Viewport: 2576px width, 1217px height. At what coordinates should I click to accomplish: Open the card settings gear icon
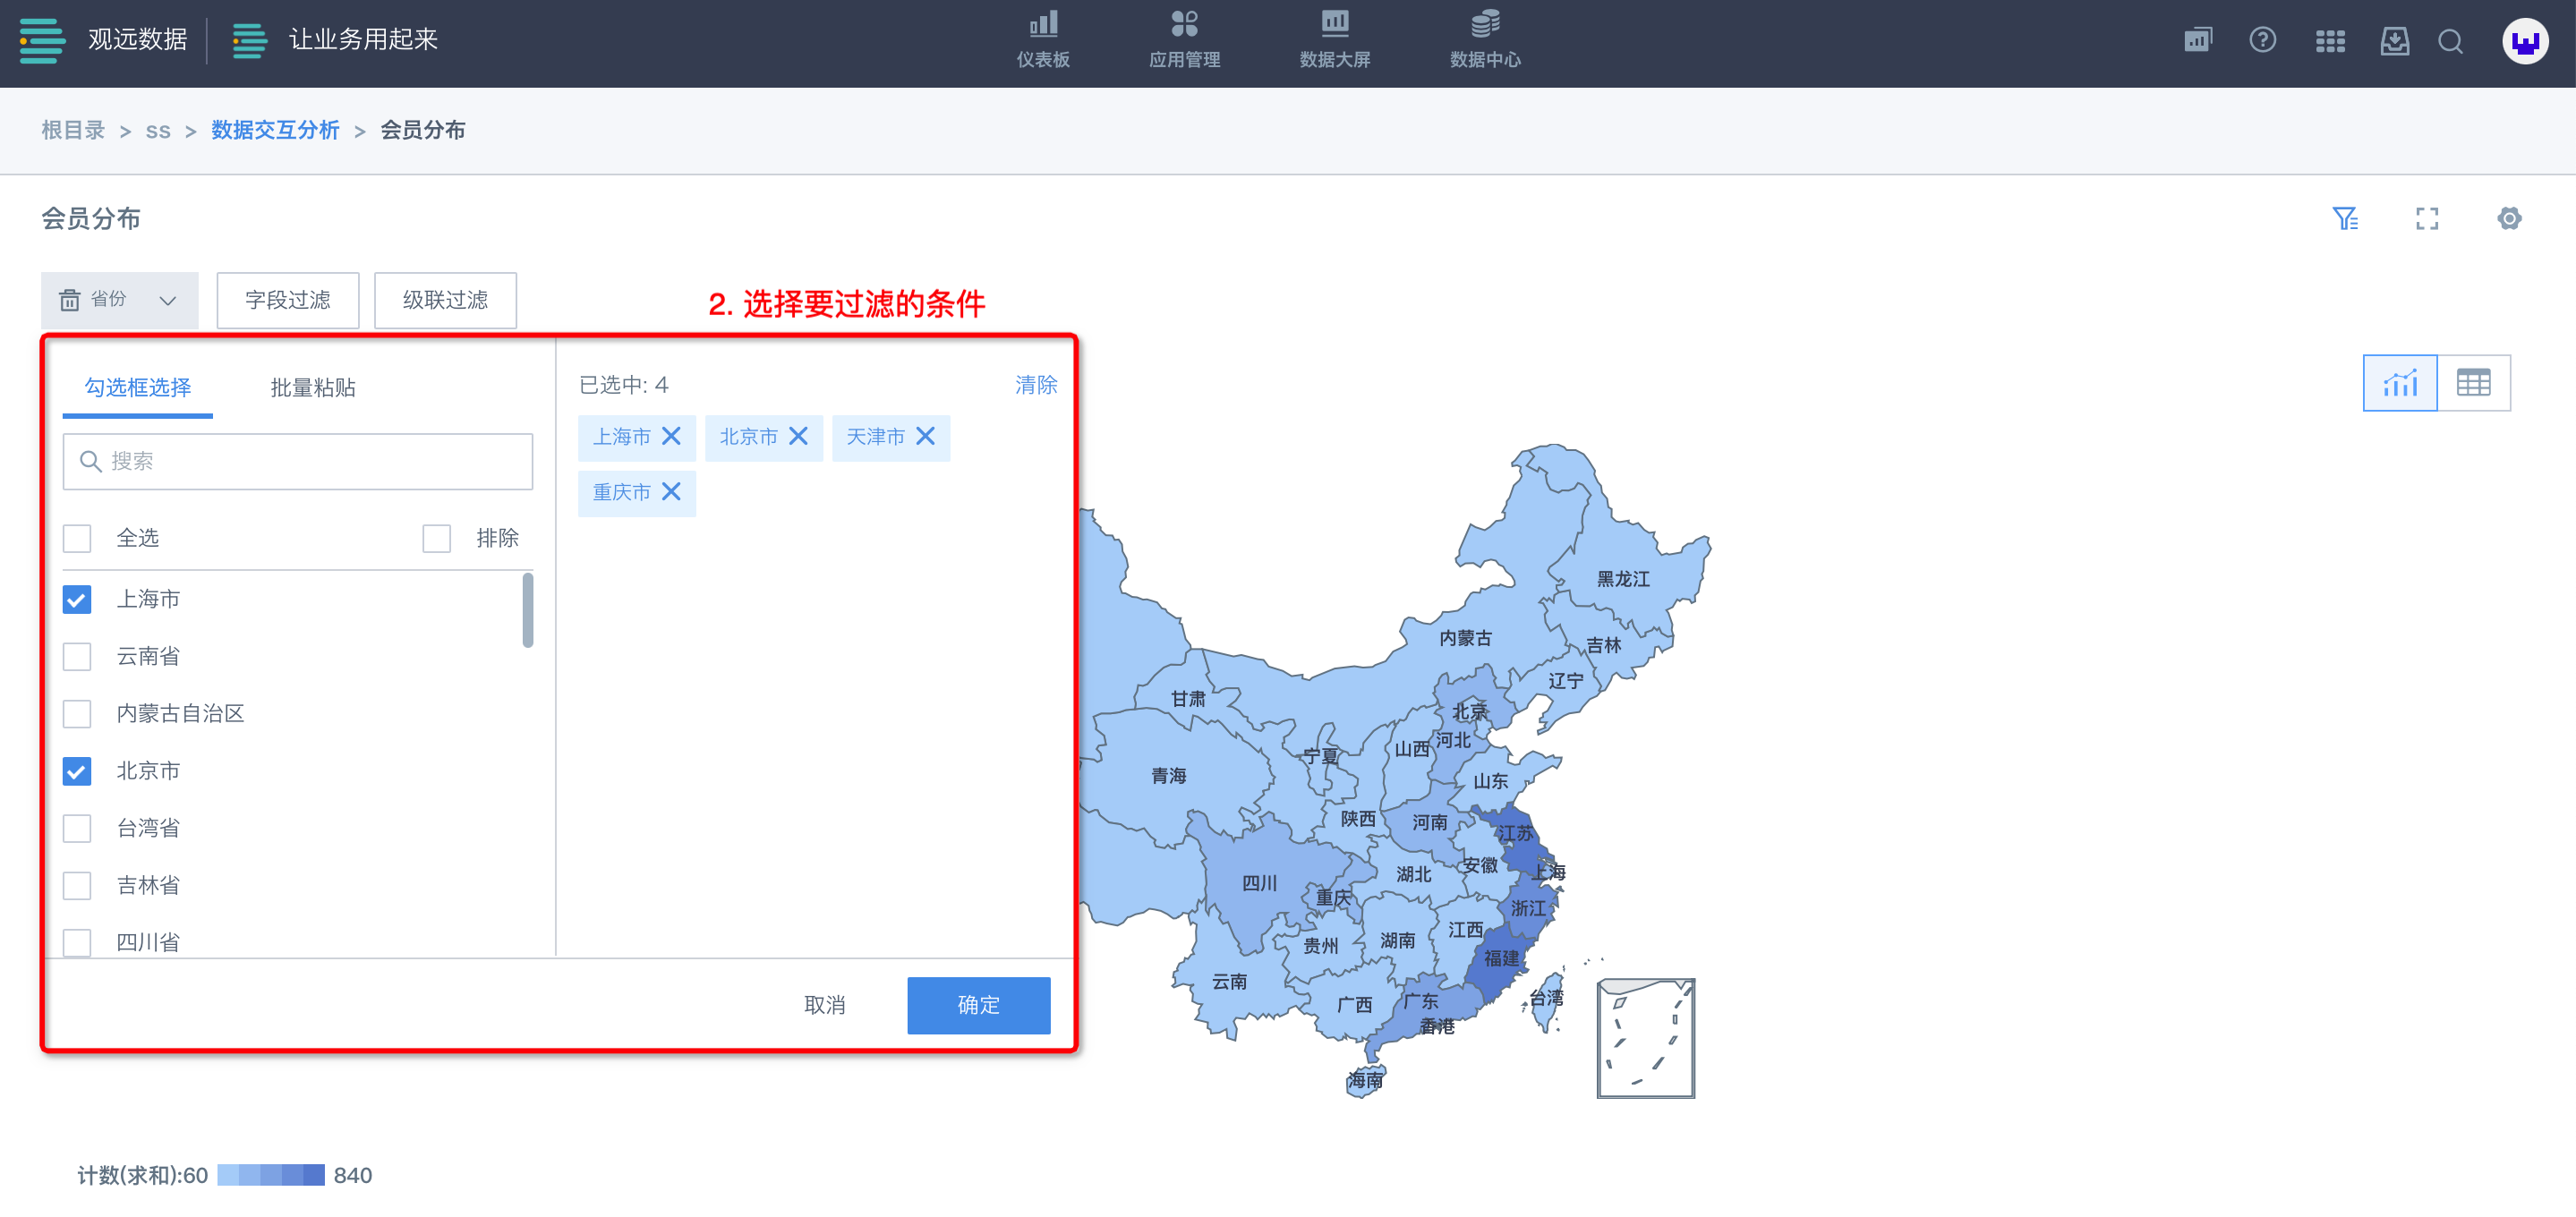[x=2509, y=218]
